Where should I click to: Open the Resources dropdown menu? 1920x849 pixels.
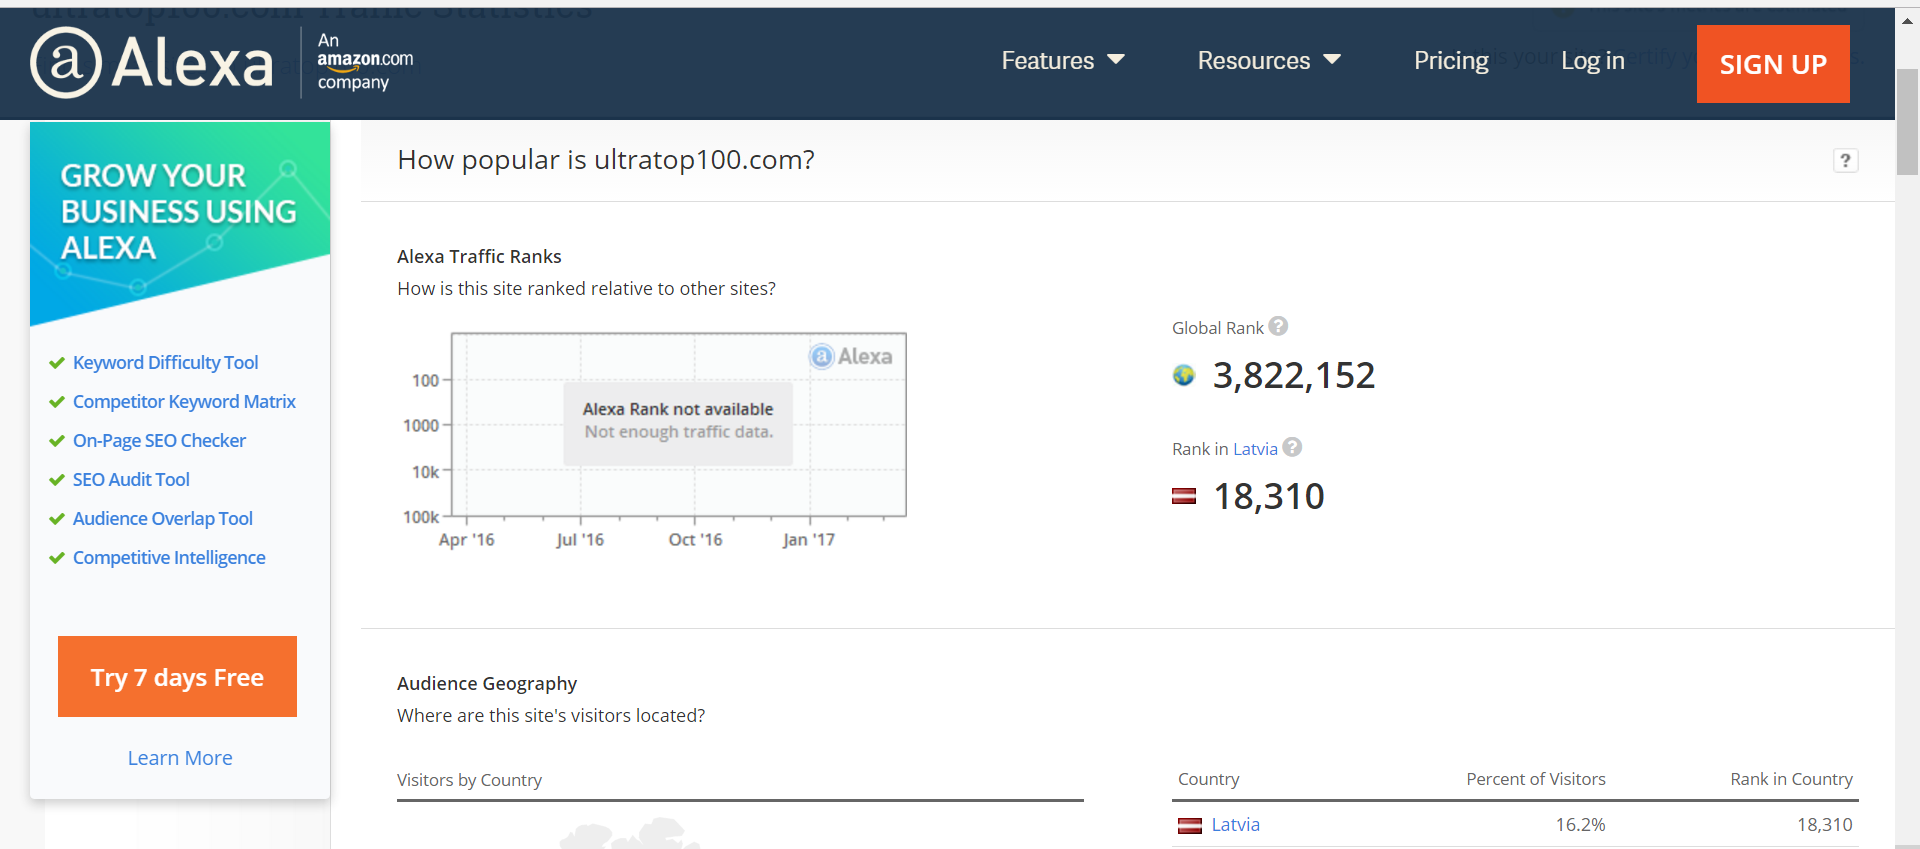[1269, 61]
